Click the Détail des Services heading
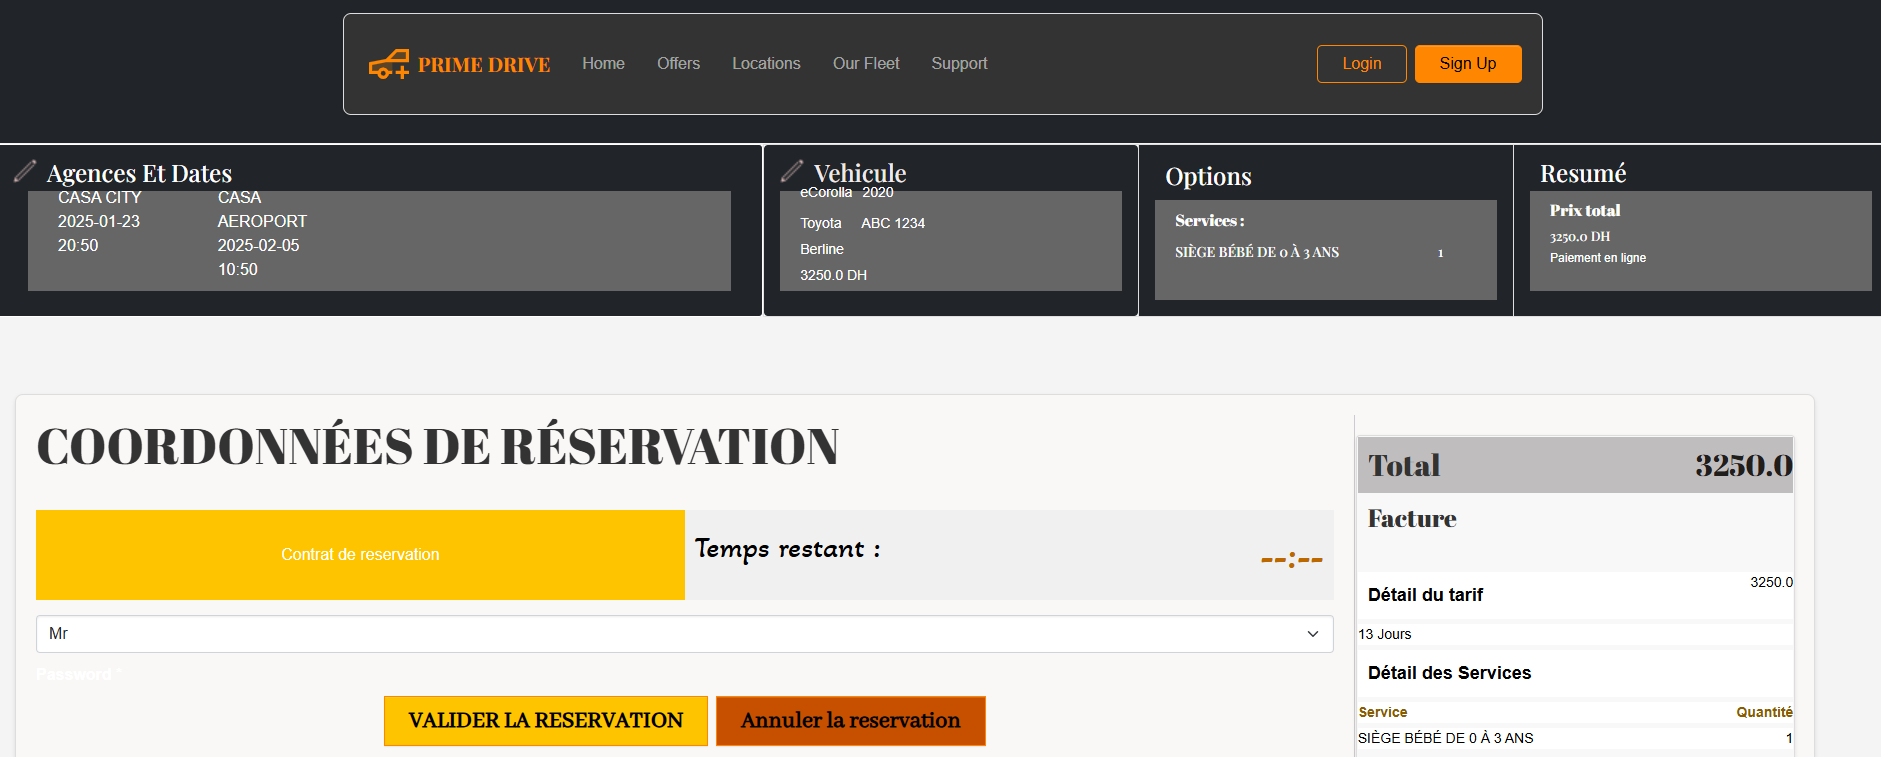The height and width of the screenshot is (757, 1881). (x=1449, y=673)
